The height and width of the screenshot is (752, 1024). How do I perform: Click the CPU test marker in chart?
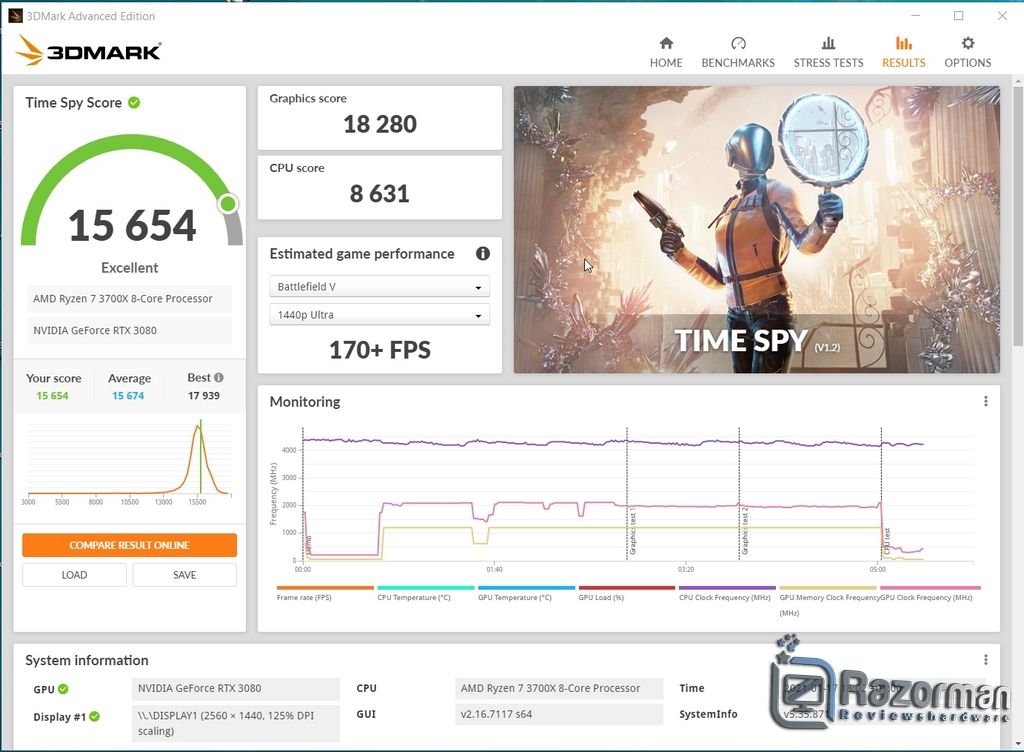[886, 541]
